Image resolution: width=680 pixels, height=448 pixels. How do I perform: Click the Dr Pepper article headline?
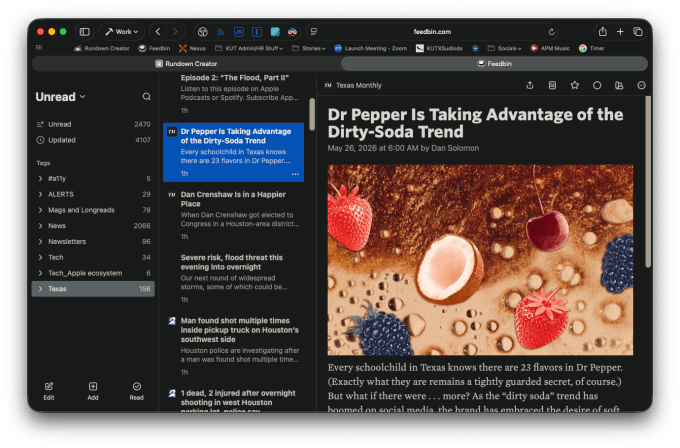click(x=475, y=123)
